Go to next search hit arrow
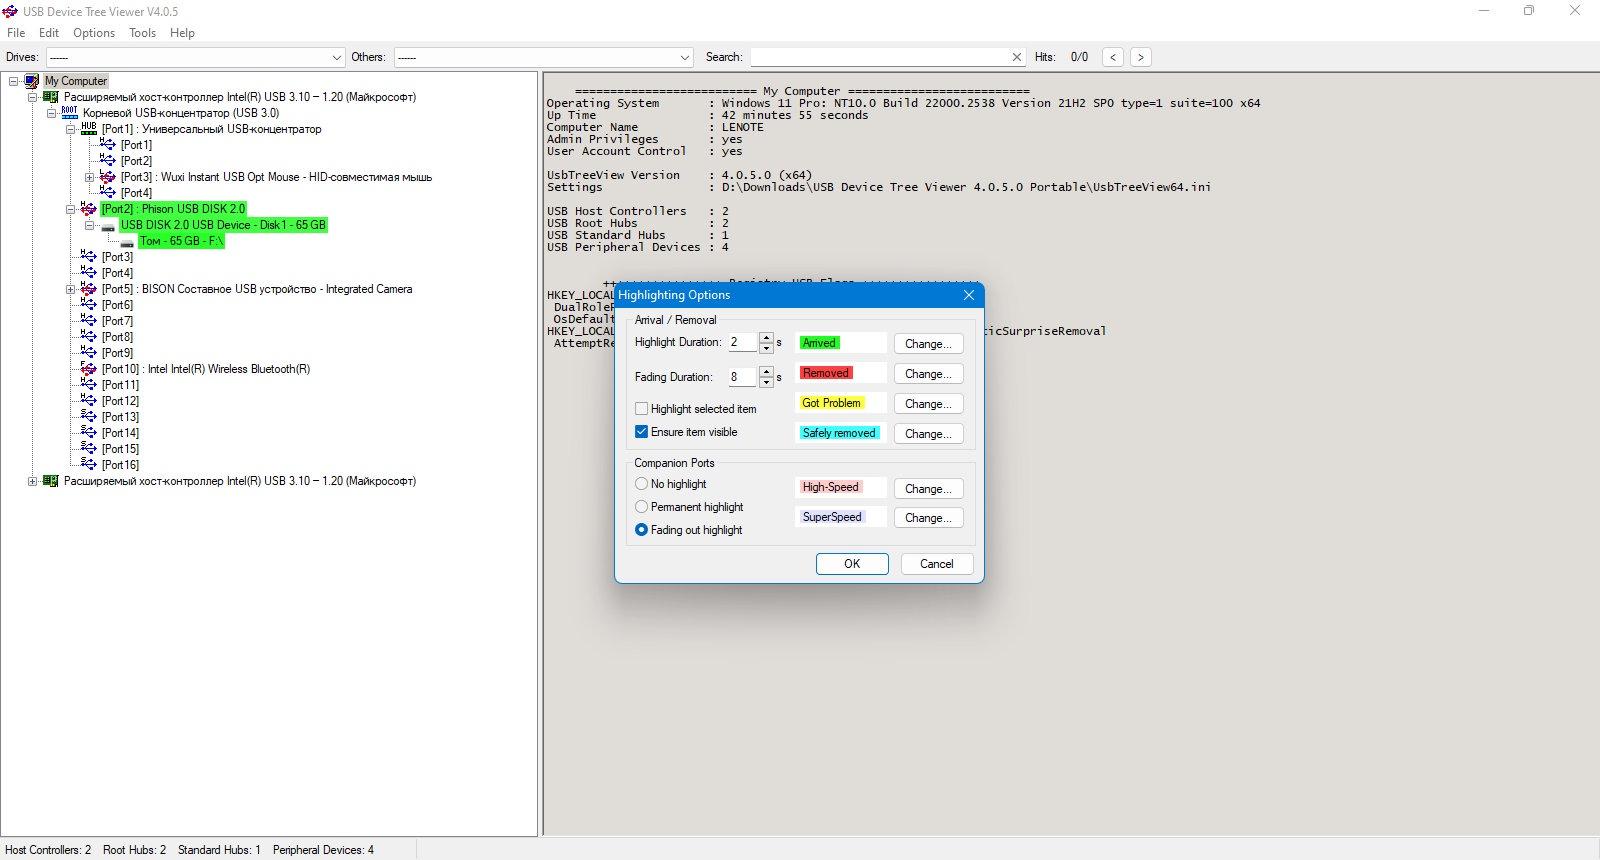This screenshot has width=1600, height=860. click(x=1140, y=57)
